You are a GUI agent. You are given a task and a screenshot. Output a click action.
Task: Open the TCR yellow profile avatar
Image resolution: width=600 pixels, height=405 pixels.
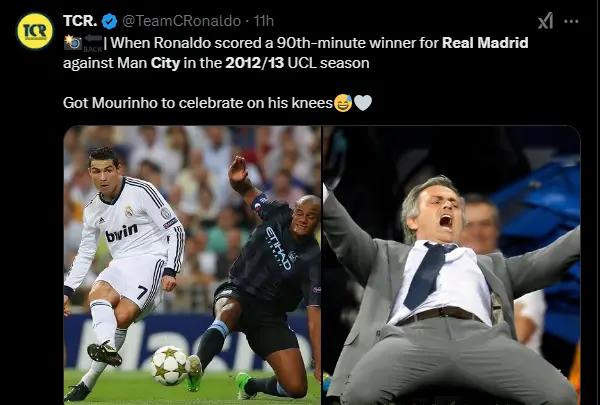click(x=35, y=31)
